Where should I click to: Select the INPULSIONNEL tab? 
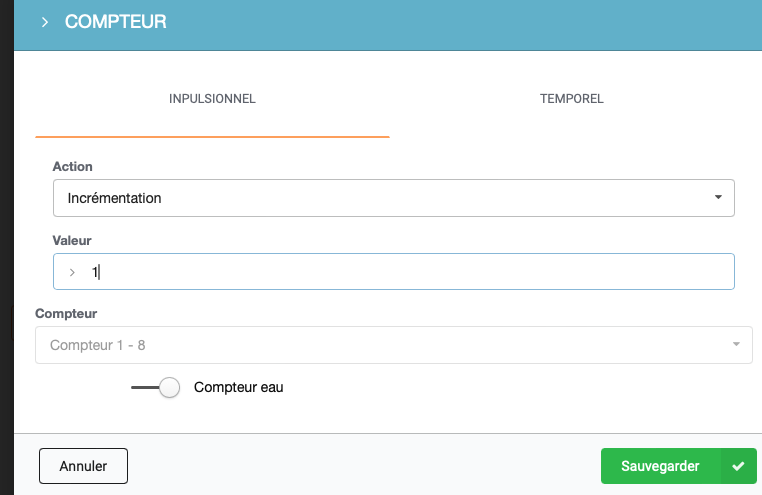tap(212, 99)
